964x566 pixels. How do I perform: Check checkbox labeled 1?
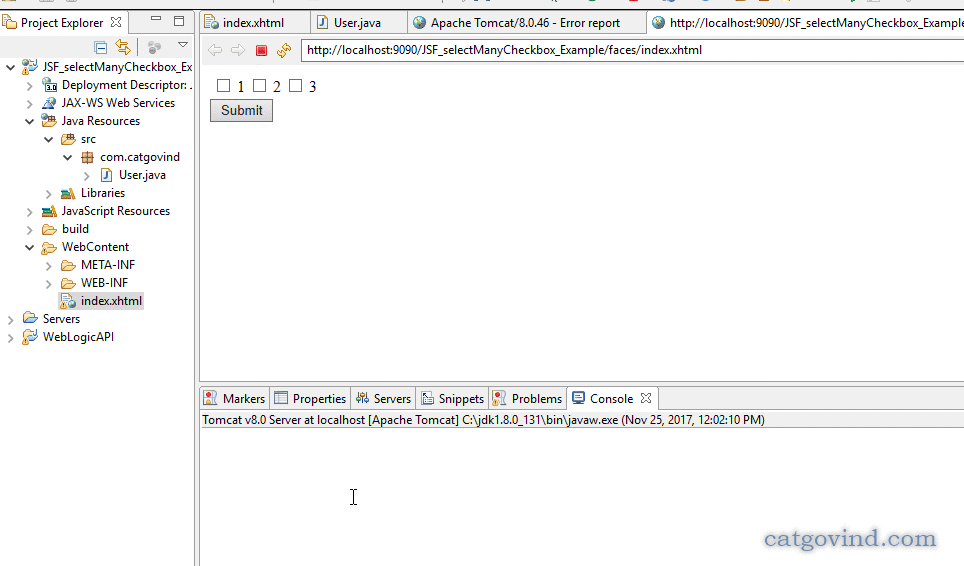[x=223, y=85]
